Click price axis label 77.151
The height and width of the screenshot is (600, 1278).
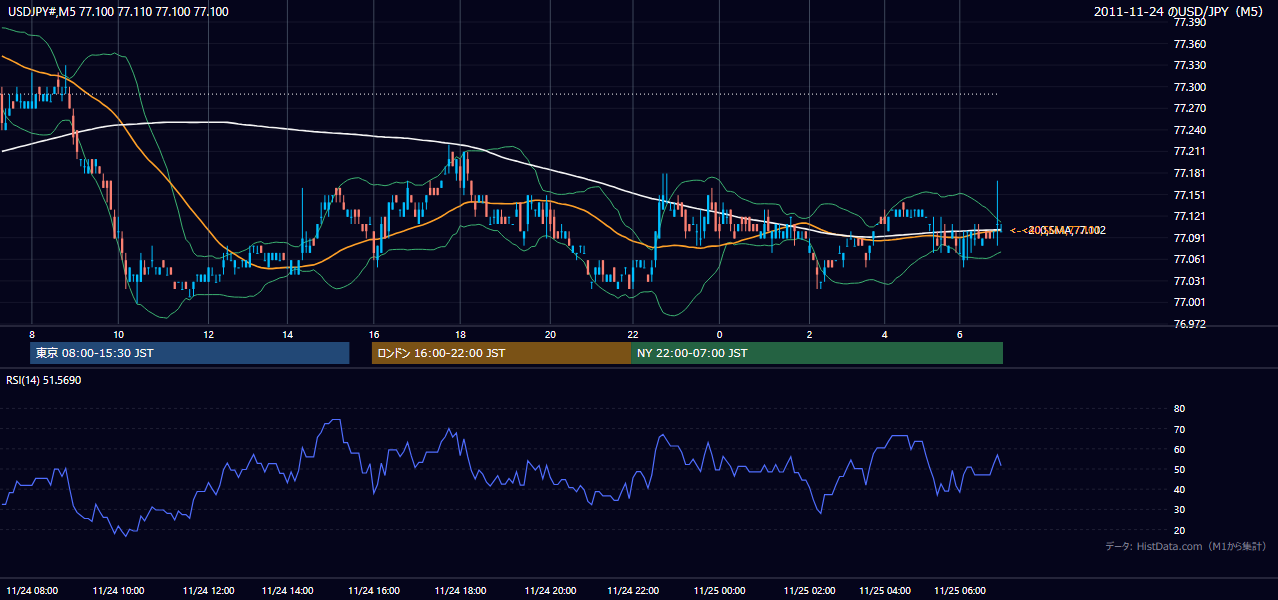click(x=1190, y=195)
